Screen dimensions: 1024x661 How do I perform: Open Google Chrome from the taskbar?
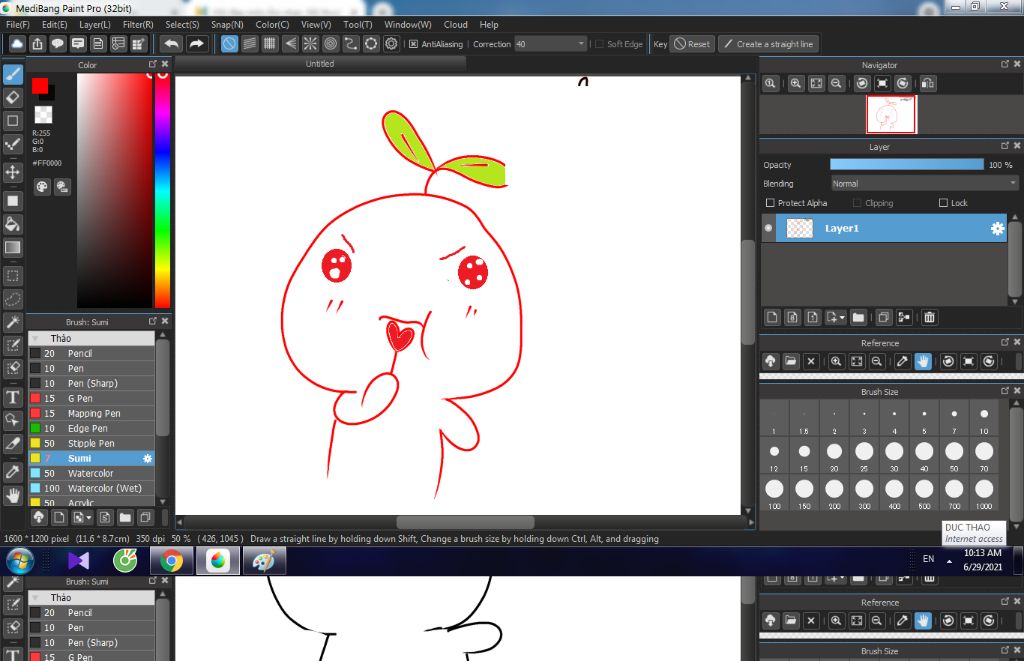(172, 560)
